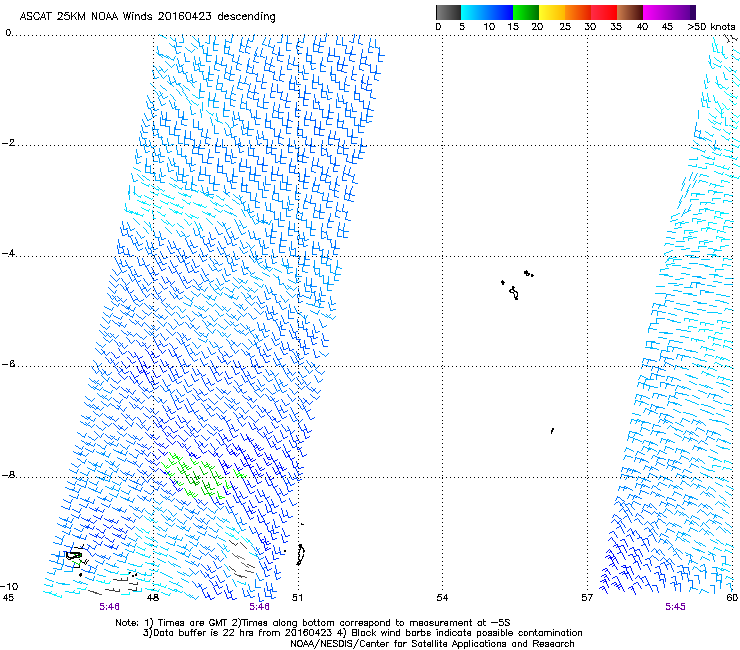The image size is (740, 650).
Task: Select the gray 0-5 knots legend segment
Action: tap(448, 13)
